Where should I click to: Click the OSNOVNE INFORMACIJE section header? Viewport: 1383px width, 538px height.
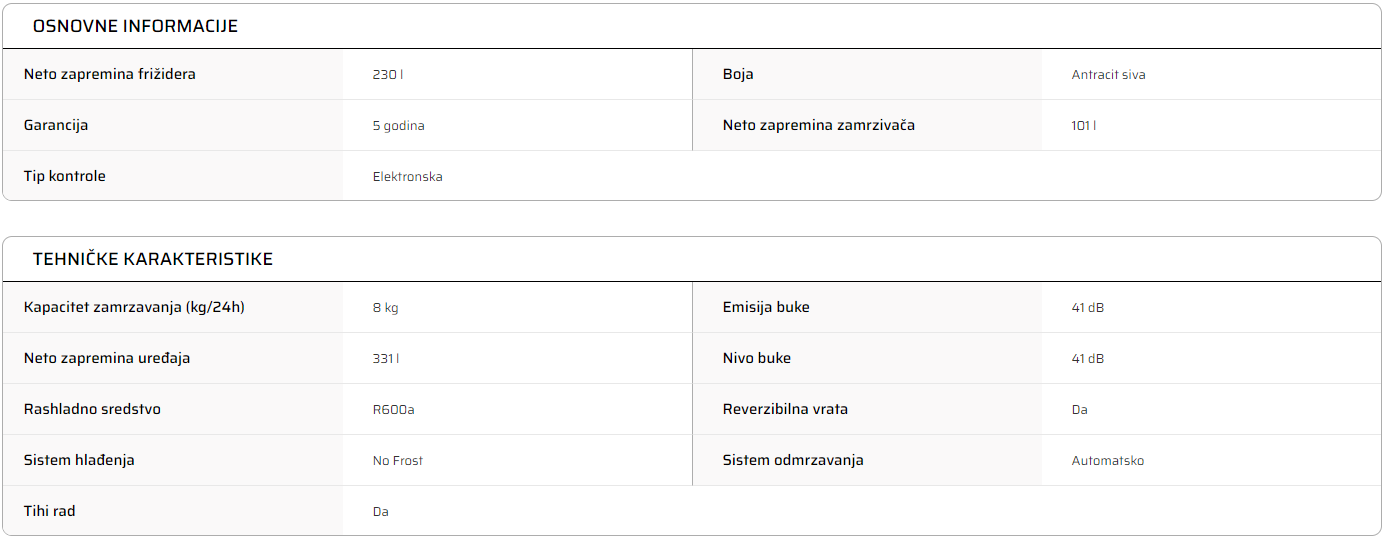[135, 26]
